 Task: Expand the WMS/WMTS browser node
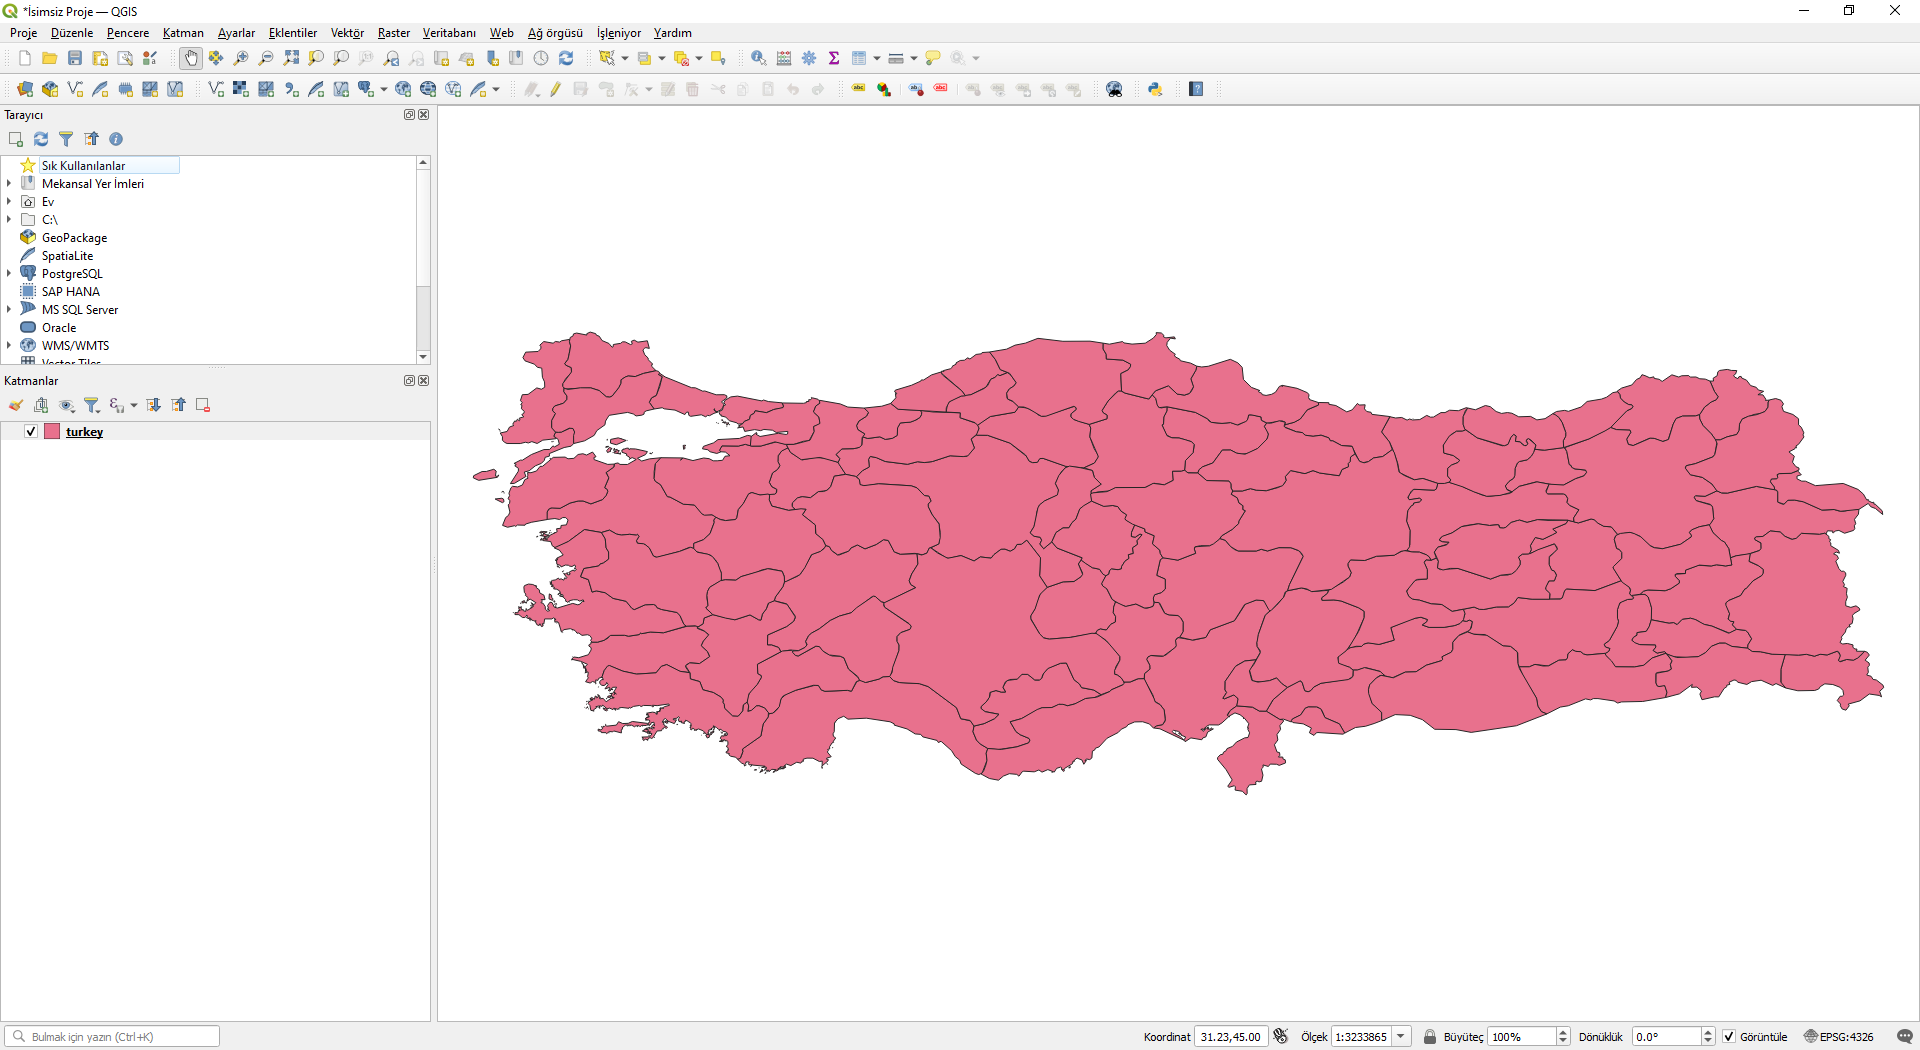[x=9, y=345]
